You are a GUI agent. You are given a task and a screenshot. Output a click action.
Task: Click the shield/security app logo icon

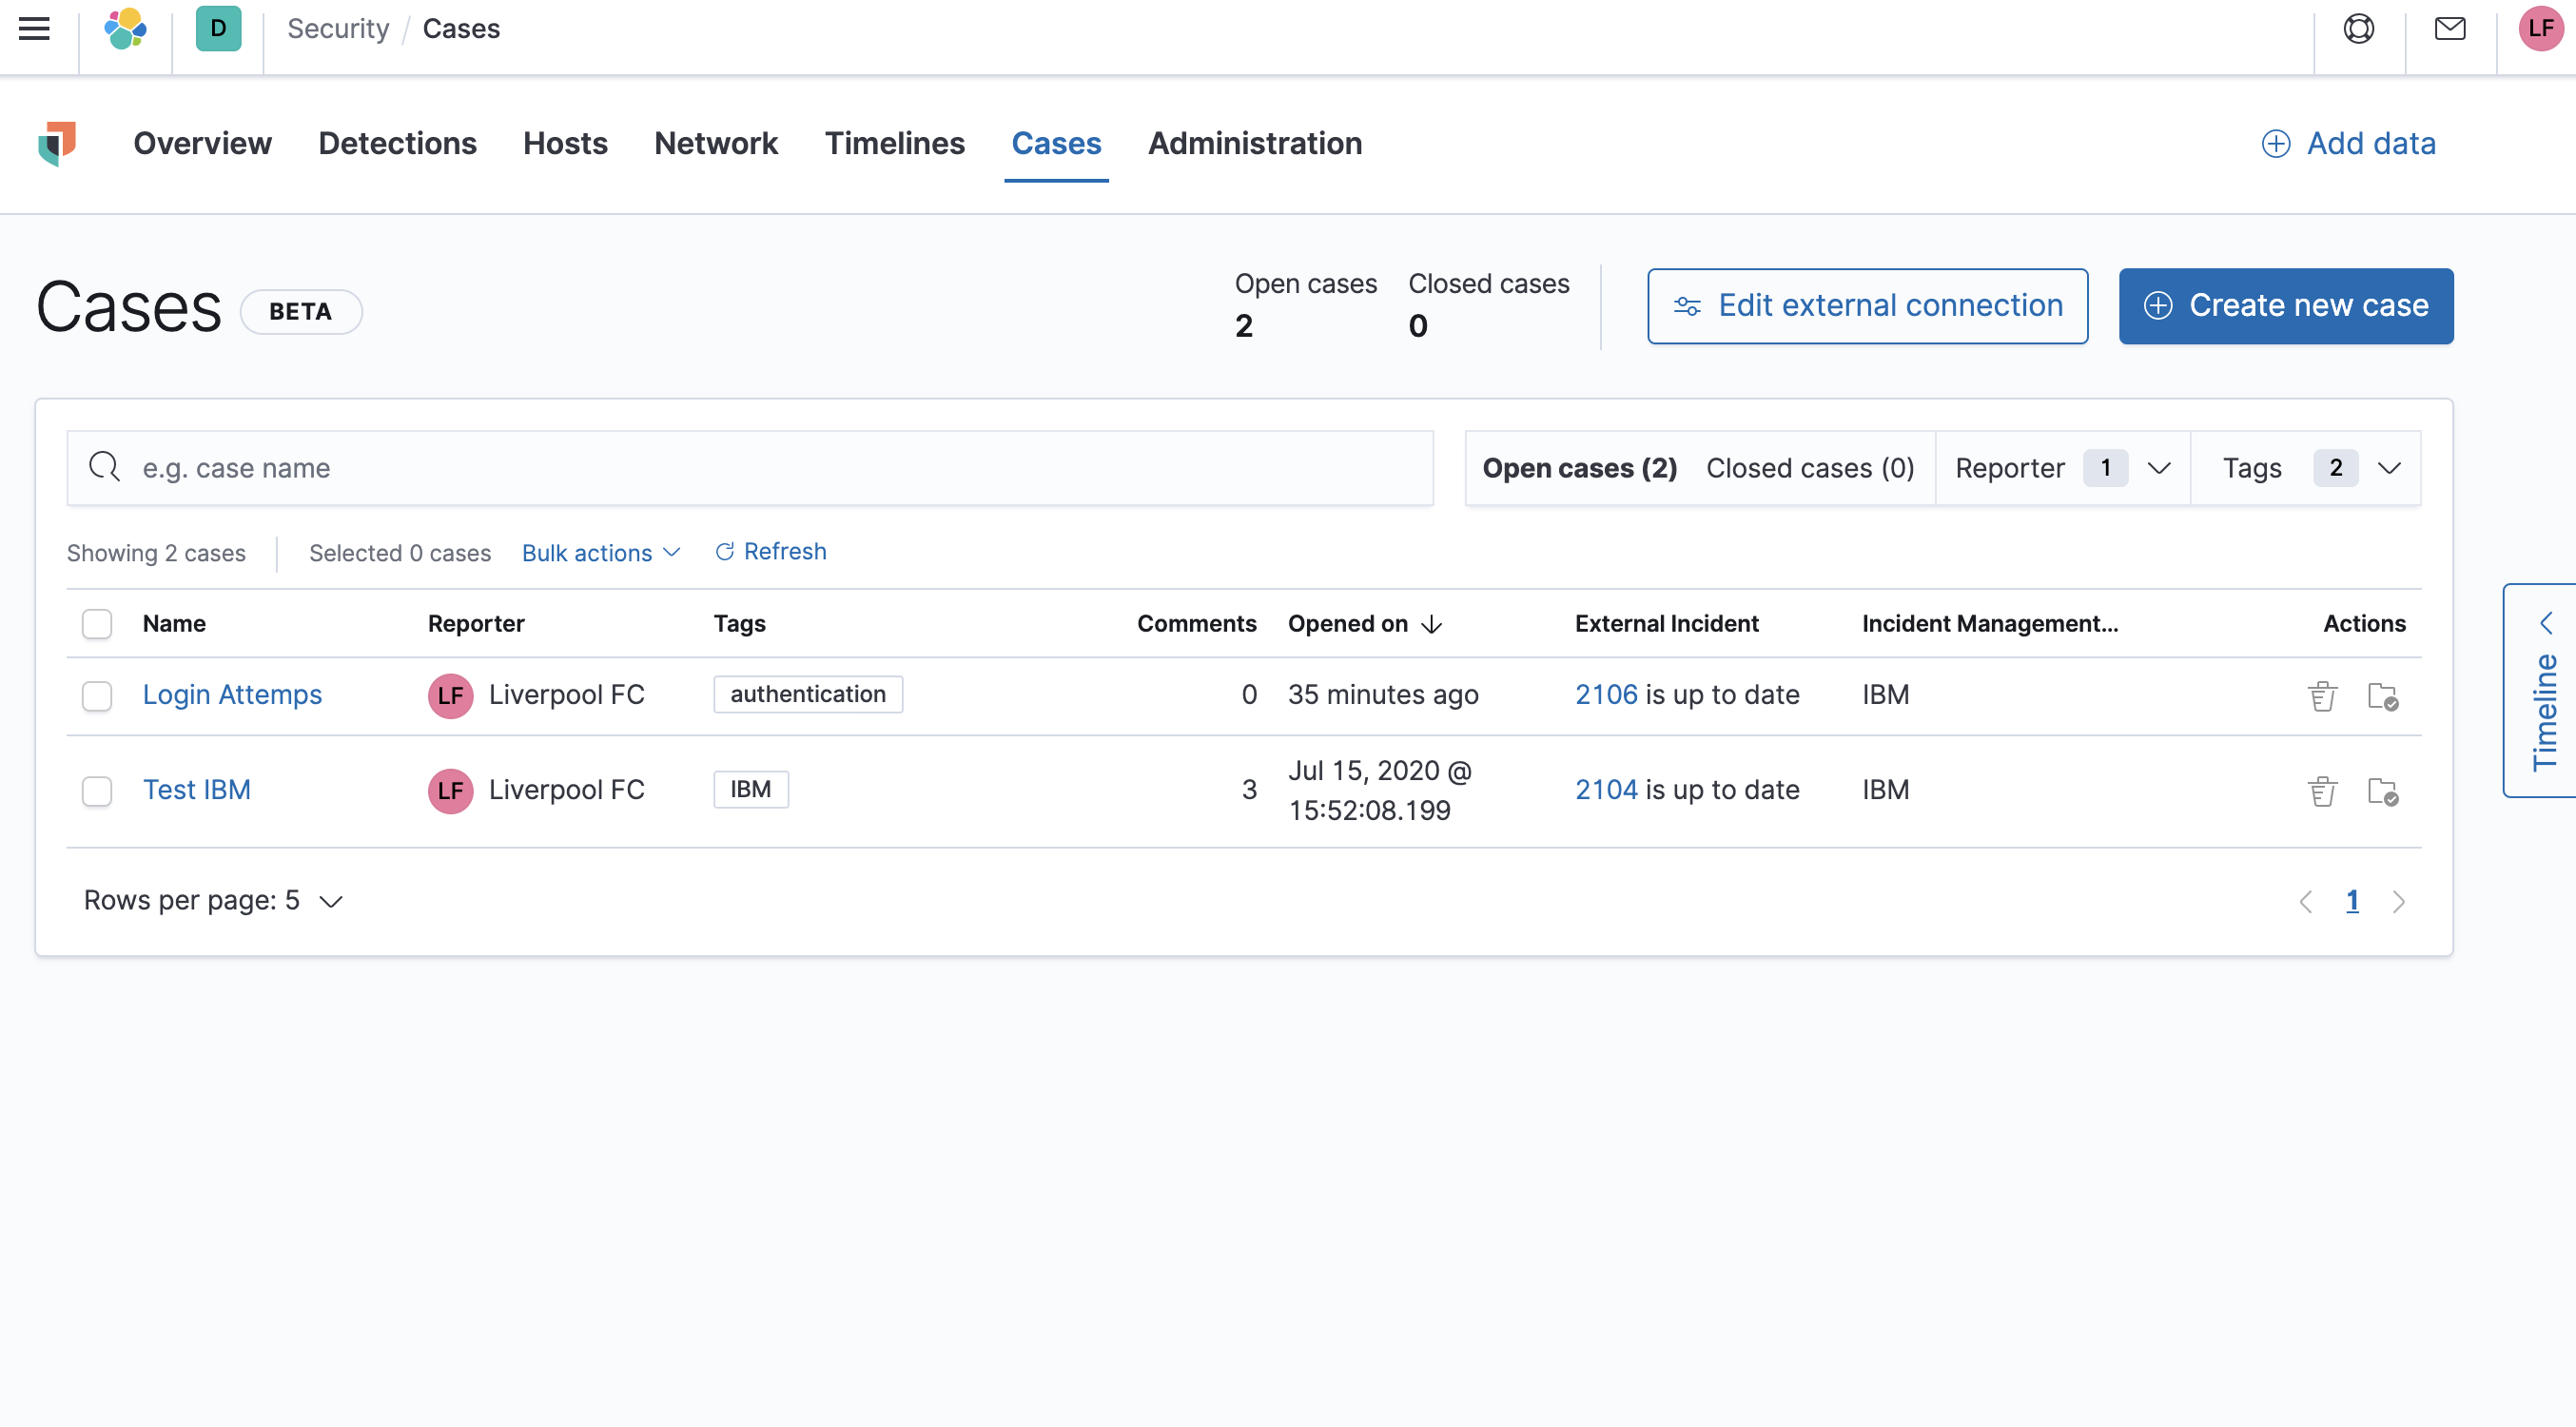pyautogui.click(x=56, y=143)
